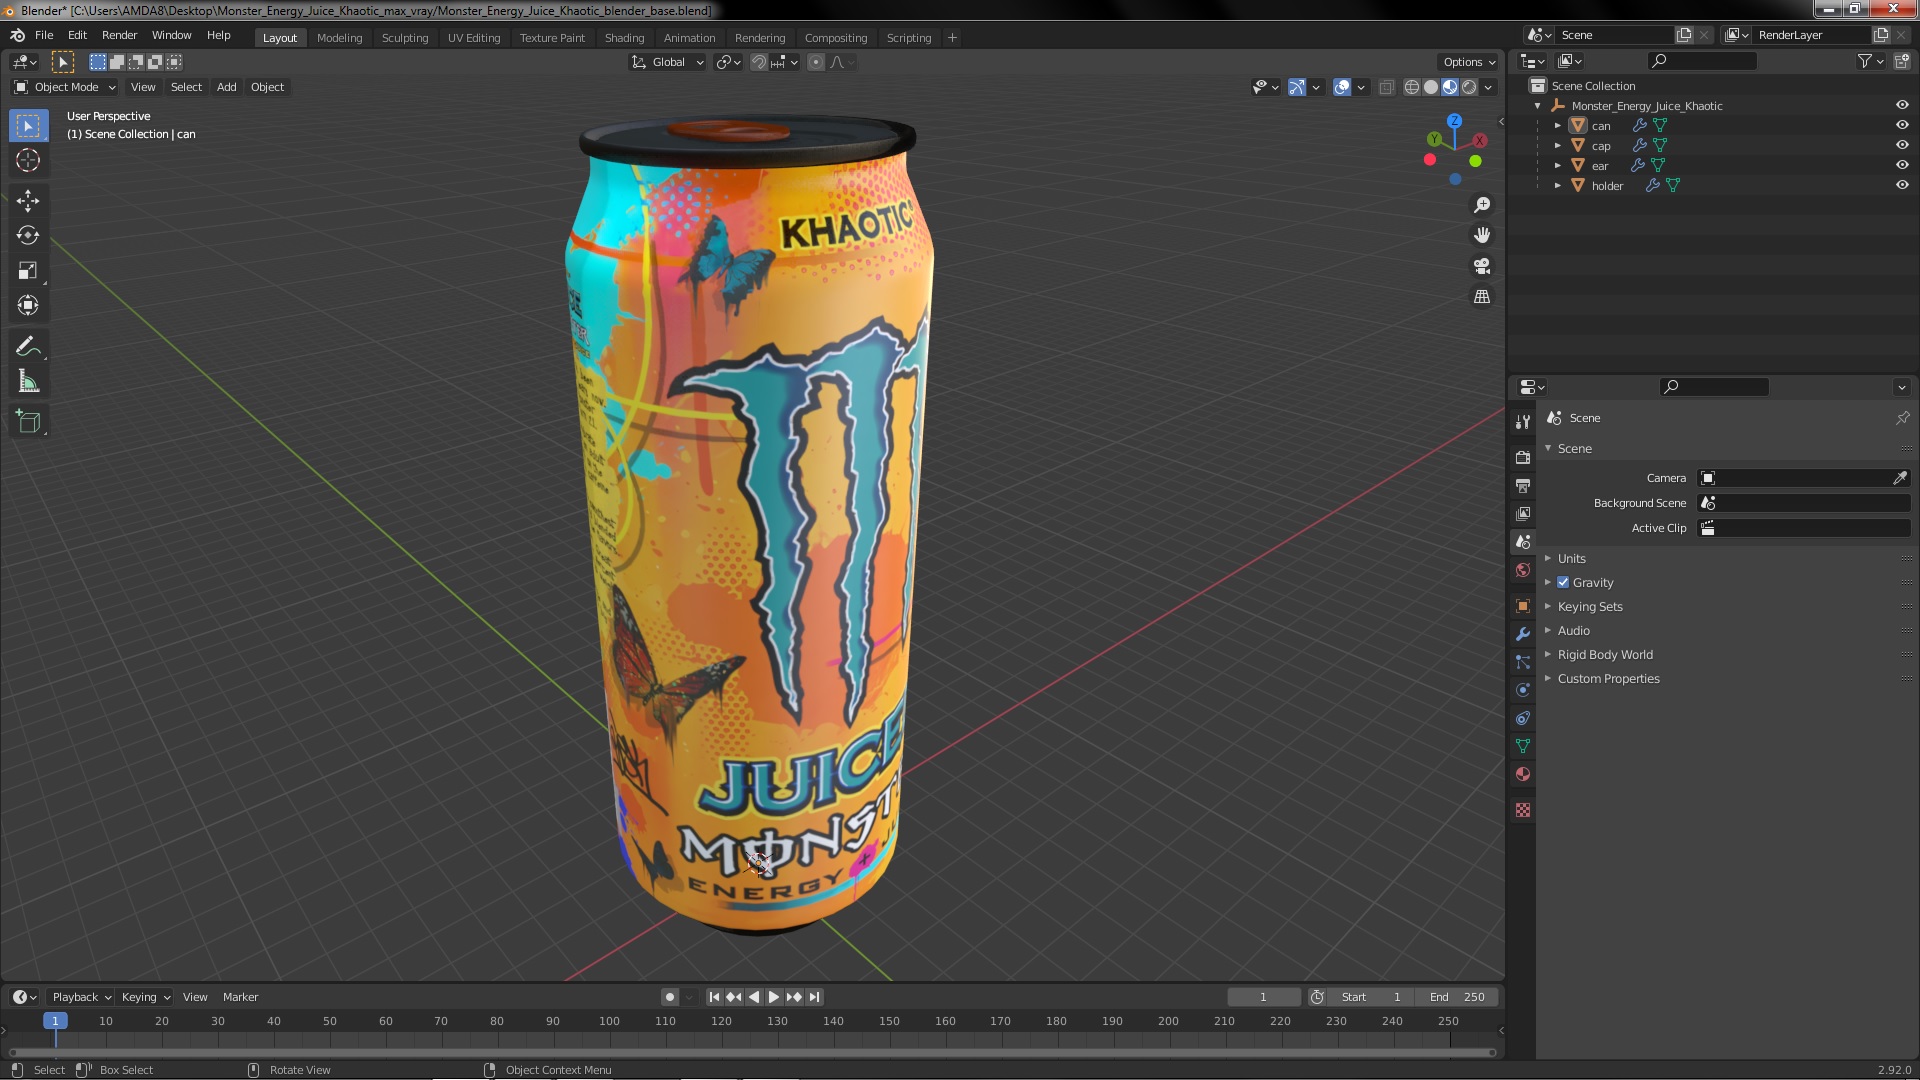The height and width of the screenshot is (1080, 1920).
Task: Hide the ear object in outliner
Action: 1902,165
